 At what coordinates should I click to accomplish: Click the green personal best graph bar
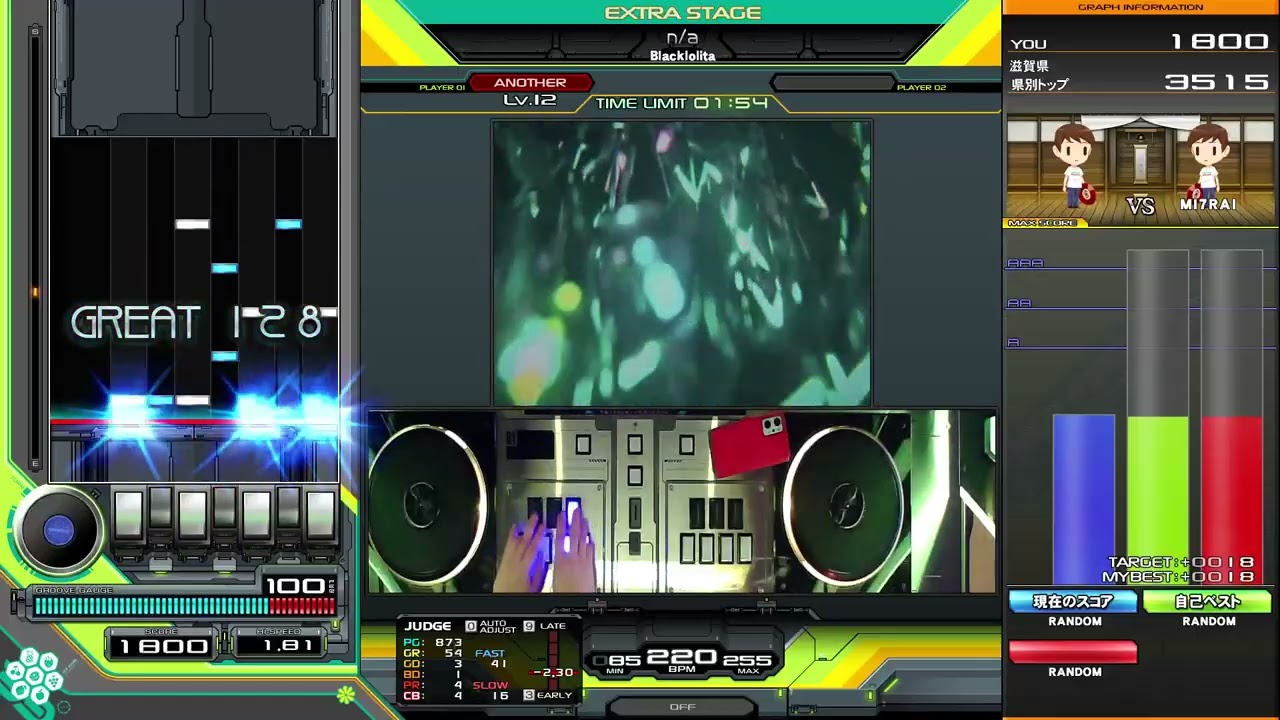coord(1158,499)
